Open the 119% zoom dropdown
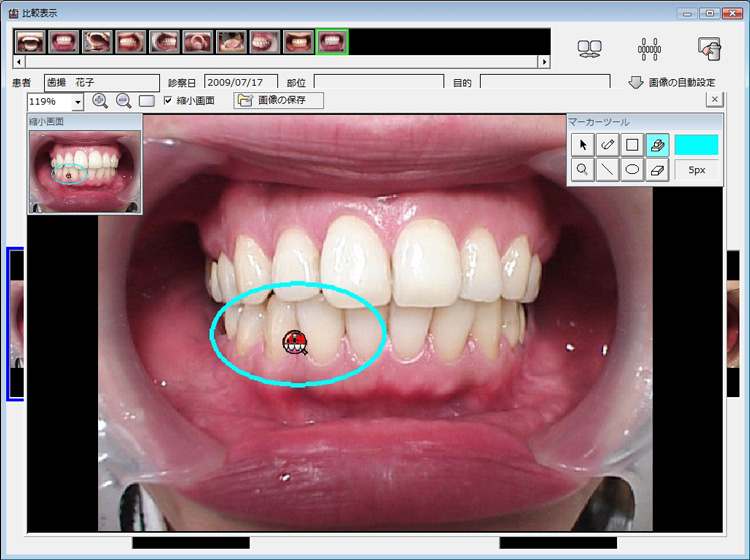 [77, 102]
